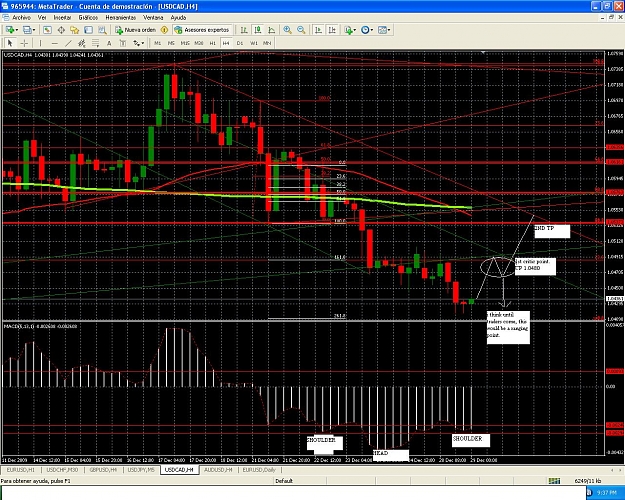This screenshot has width=625, height=500.
Task: Select the vertical line tool
Action: click(40, 43)
